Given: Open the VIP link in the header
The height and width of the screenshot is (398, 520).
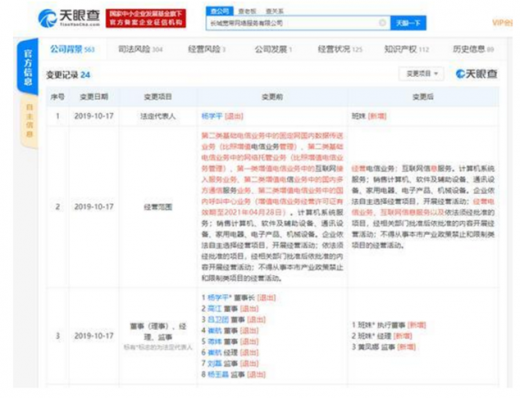Looking at the screenshot, I should 502,23.
